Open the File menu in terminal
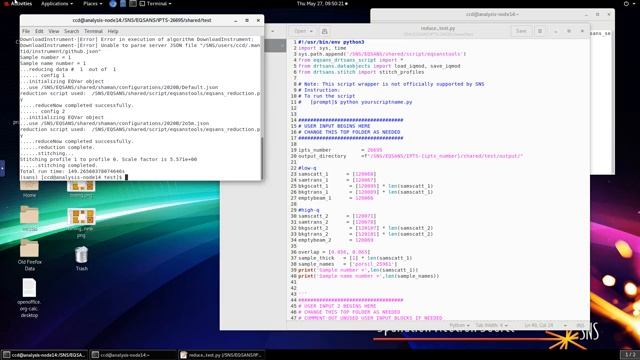The width and height of the screenshot is (640, 360). tap(26, 31)
